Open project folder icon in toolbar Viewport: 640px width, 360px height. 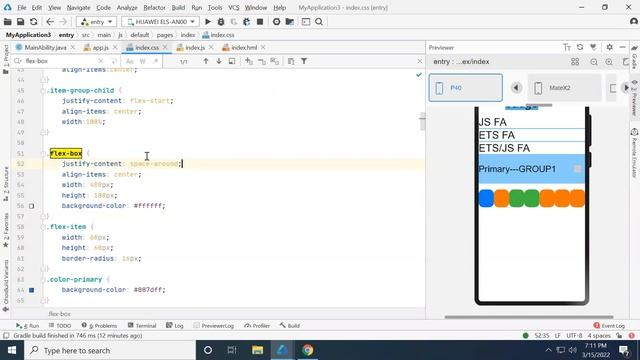(7, 22)
